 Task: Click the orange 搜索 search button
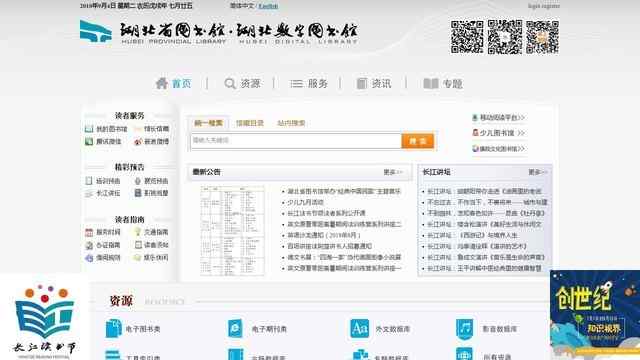point(418,141)
